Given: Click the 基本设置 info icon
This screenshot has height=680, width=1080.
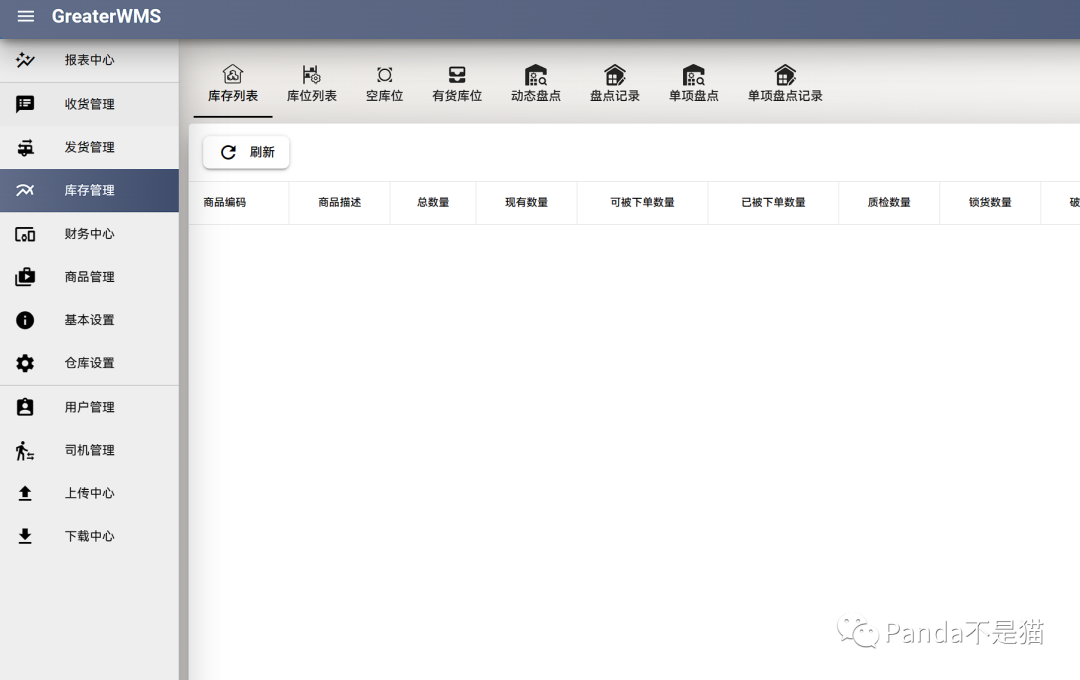Looking at the screenshot, I should (x=25, y=320).
